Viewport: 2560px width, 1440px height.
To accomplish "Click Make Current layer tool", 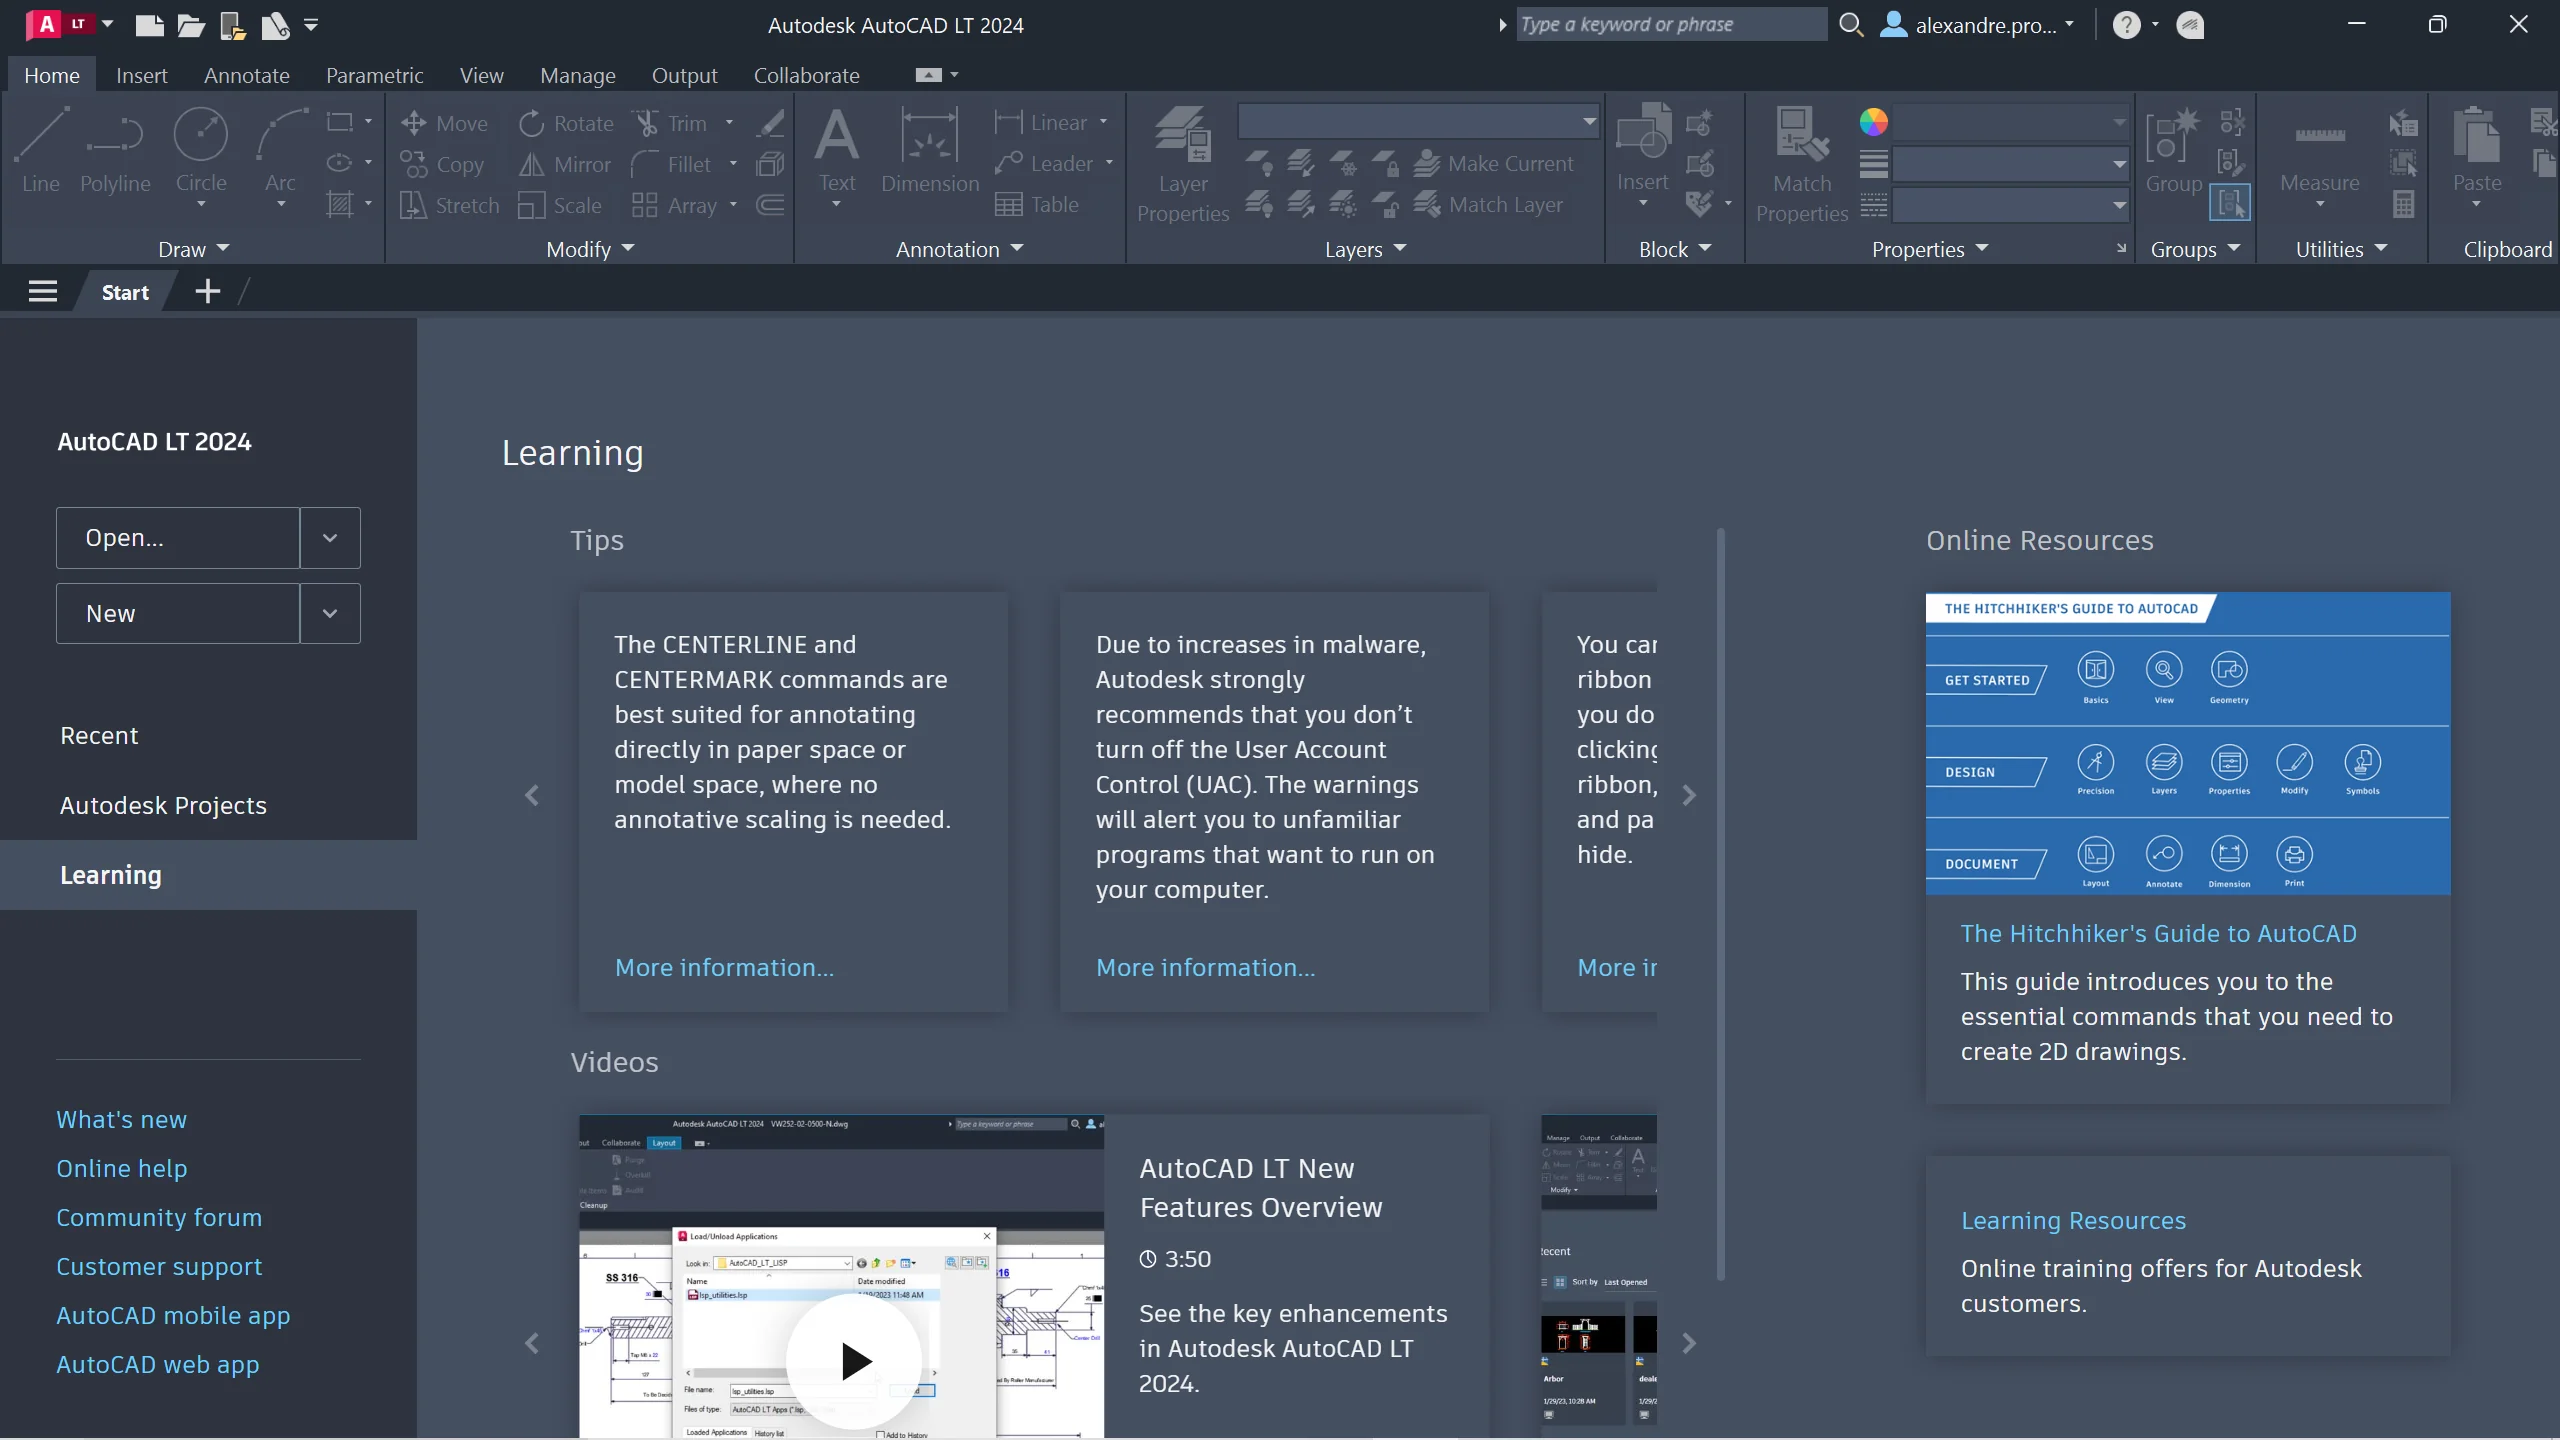I will tap(1495, 163).
